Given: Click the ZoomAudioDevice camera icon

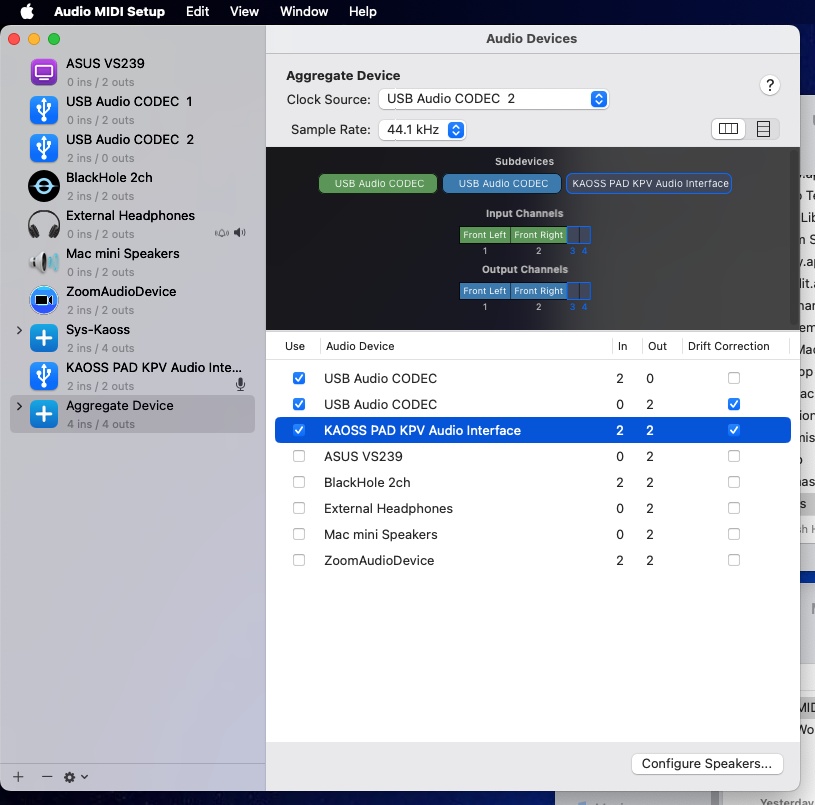Looking at the screenshot, I should [44, 300].
